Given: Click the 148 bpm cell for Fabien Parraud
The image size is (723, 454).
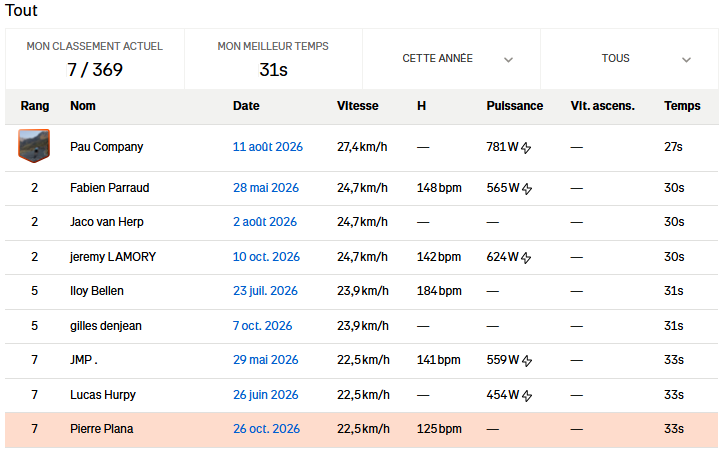Looking at the screenshot, I should coord(439,188).
